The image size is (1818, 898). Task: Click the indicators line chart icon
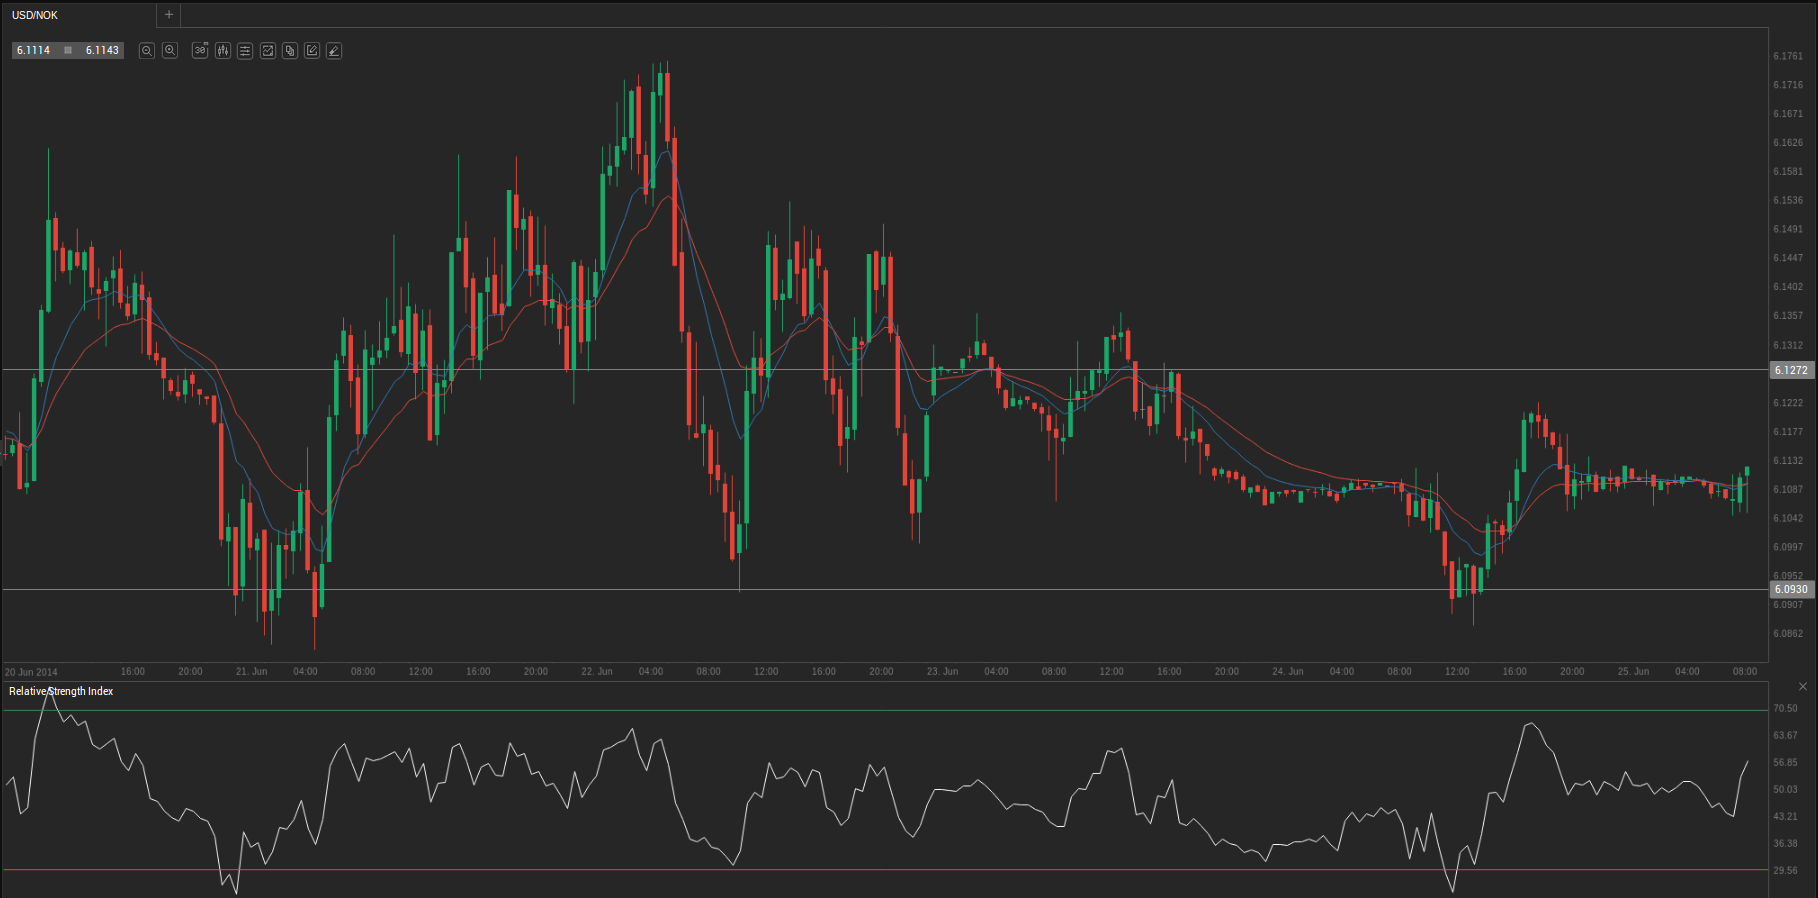[x=268, y=50]
